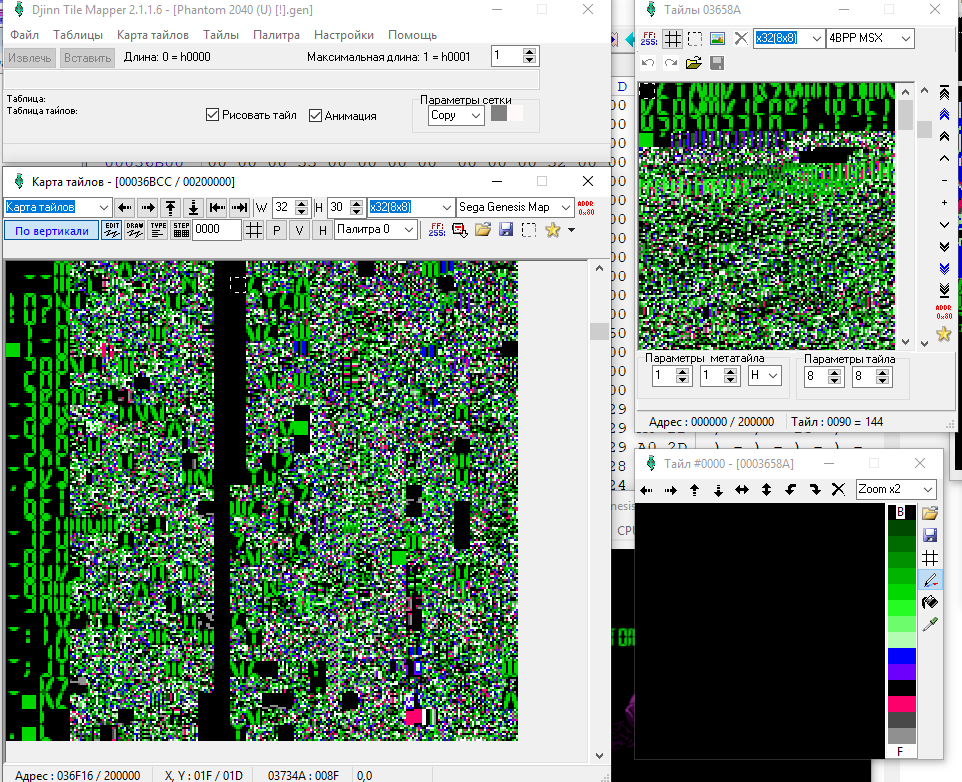Clear tile with X icon in tile editor

click(x=838, y=489)
